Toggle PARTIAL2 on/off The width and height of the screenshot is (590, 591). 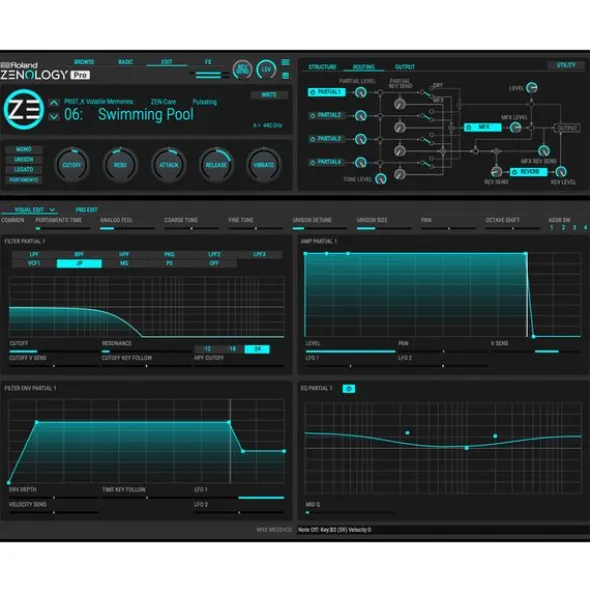(x=312, y=115)
